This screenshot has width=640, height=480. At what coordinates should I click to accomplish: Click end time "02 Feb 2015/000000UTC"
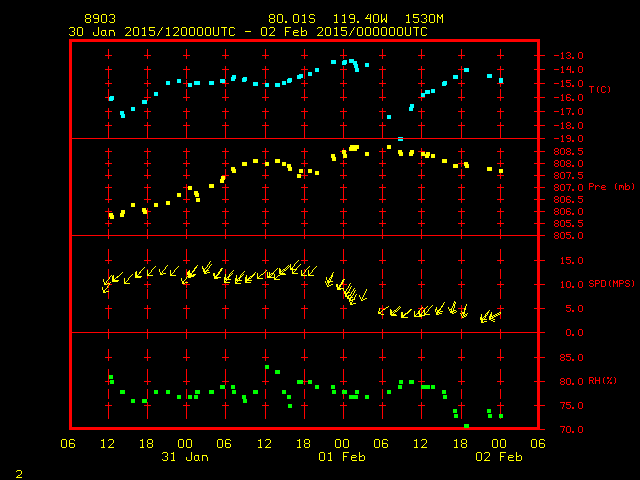(344, 32)
